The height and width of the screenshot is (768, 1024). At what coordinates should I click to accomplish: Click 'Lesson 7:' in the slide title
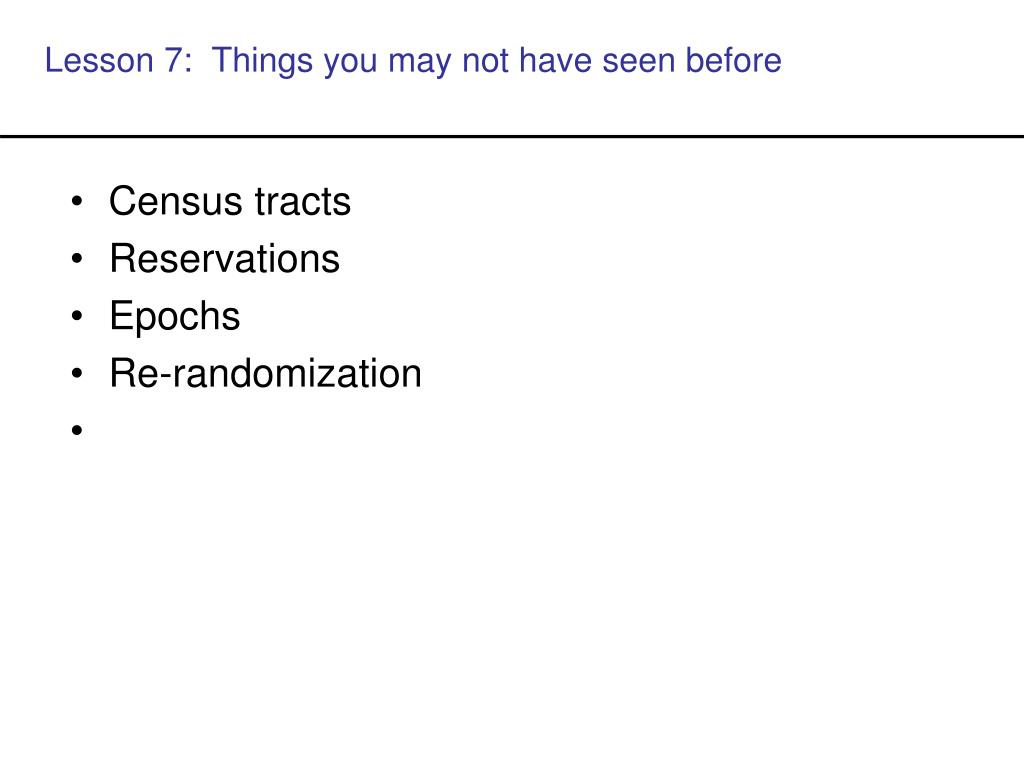click(x=118, y=61)
